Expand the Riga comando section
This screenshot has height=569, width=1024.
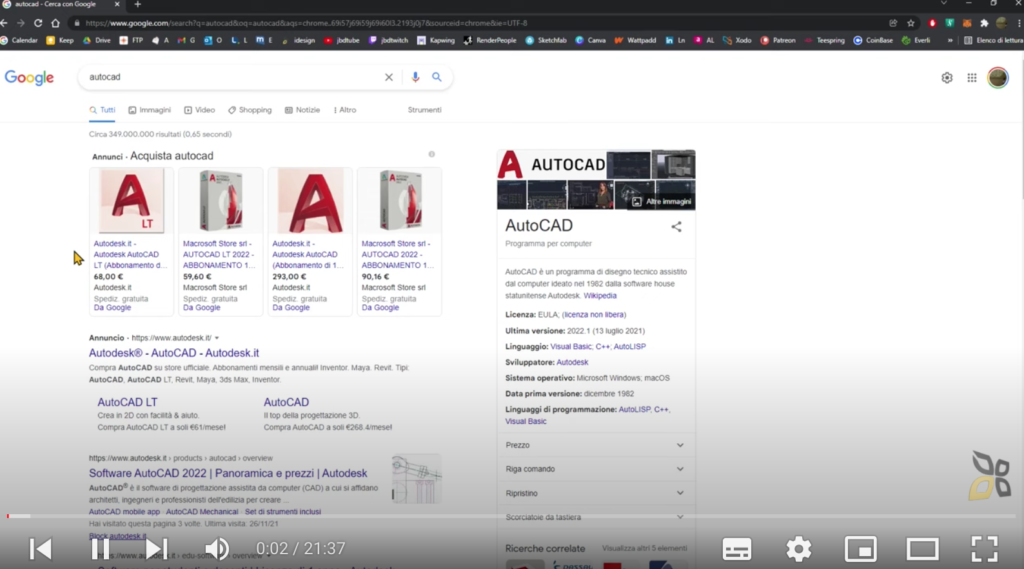point(595,469)
